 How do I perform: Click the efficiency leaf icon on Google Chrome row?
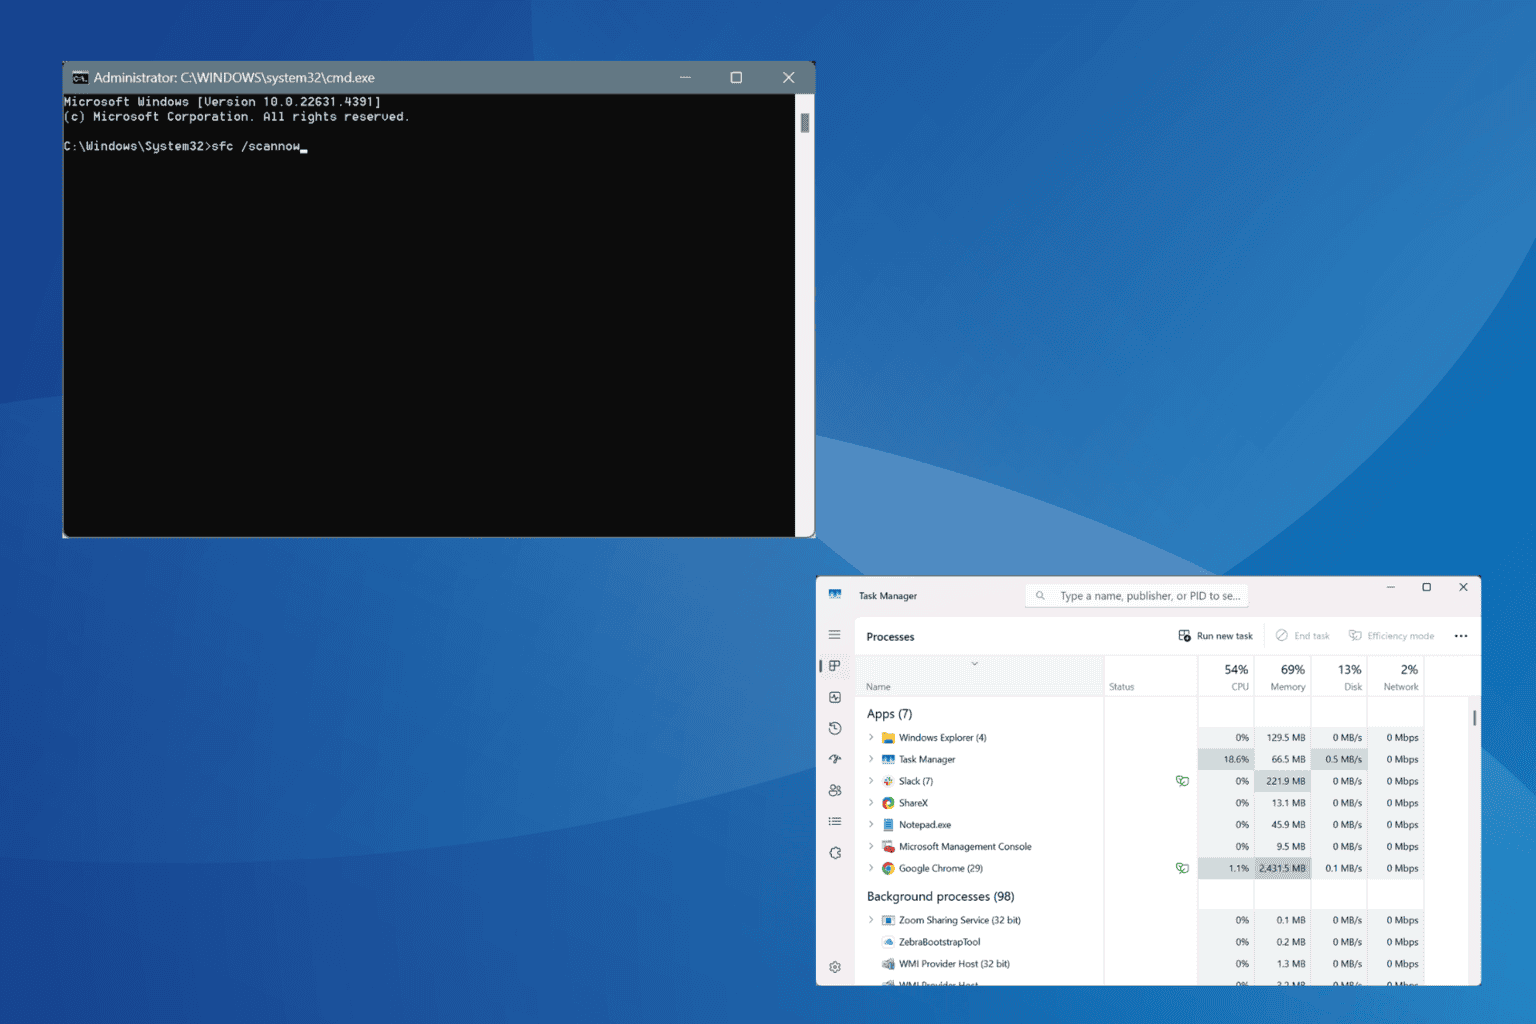click(1182, 869)
